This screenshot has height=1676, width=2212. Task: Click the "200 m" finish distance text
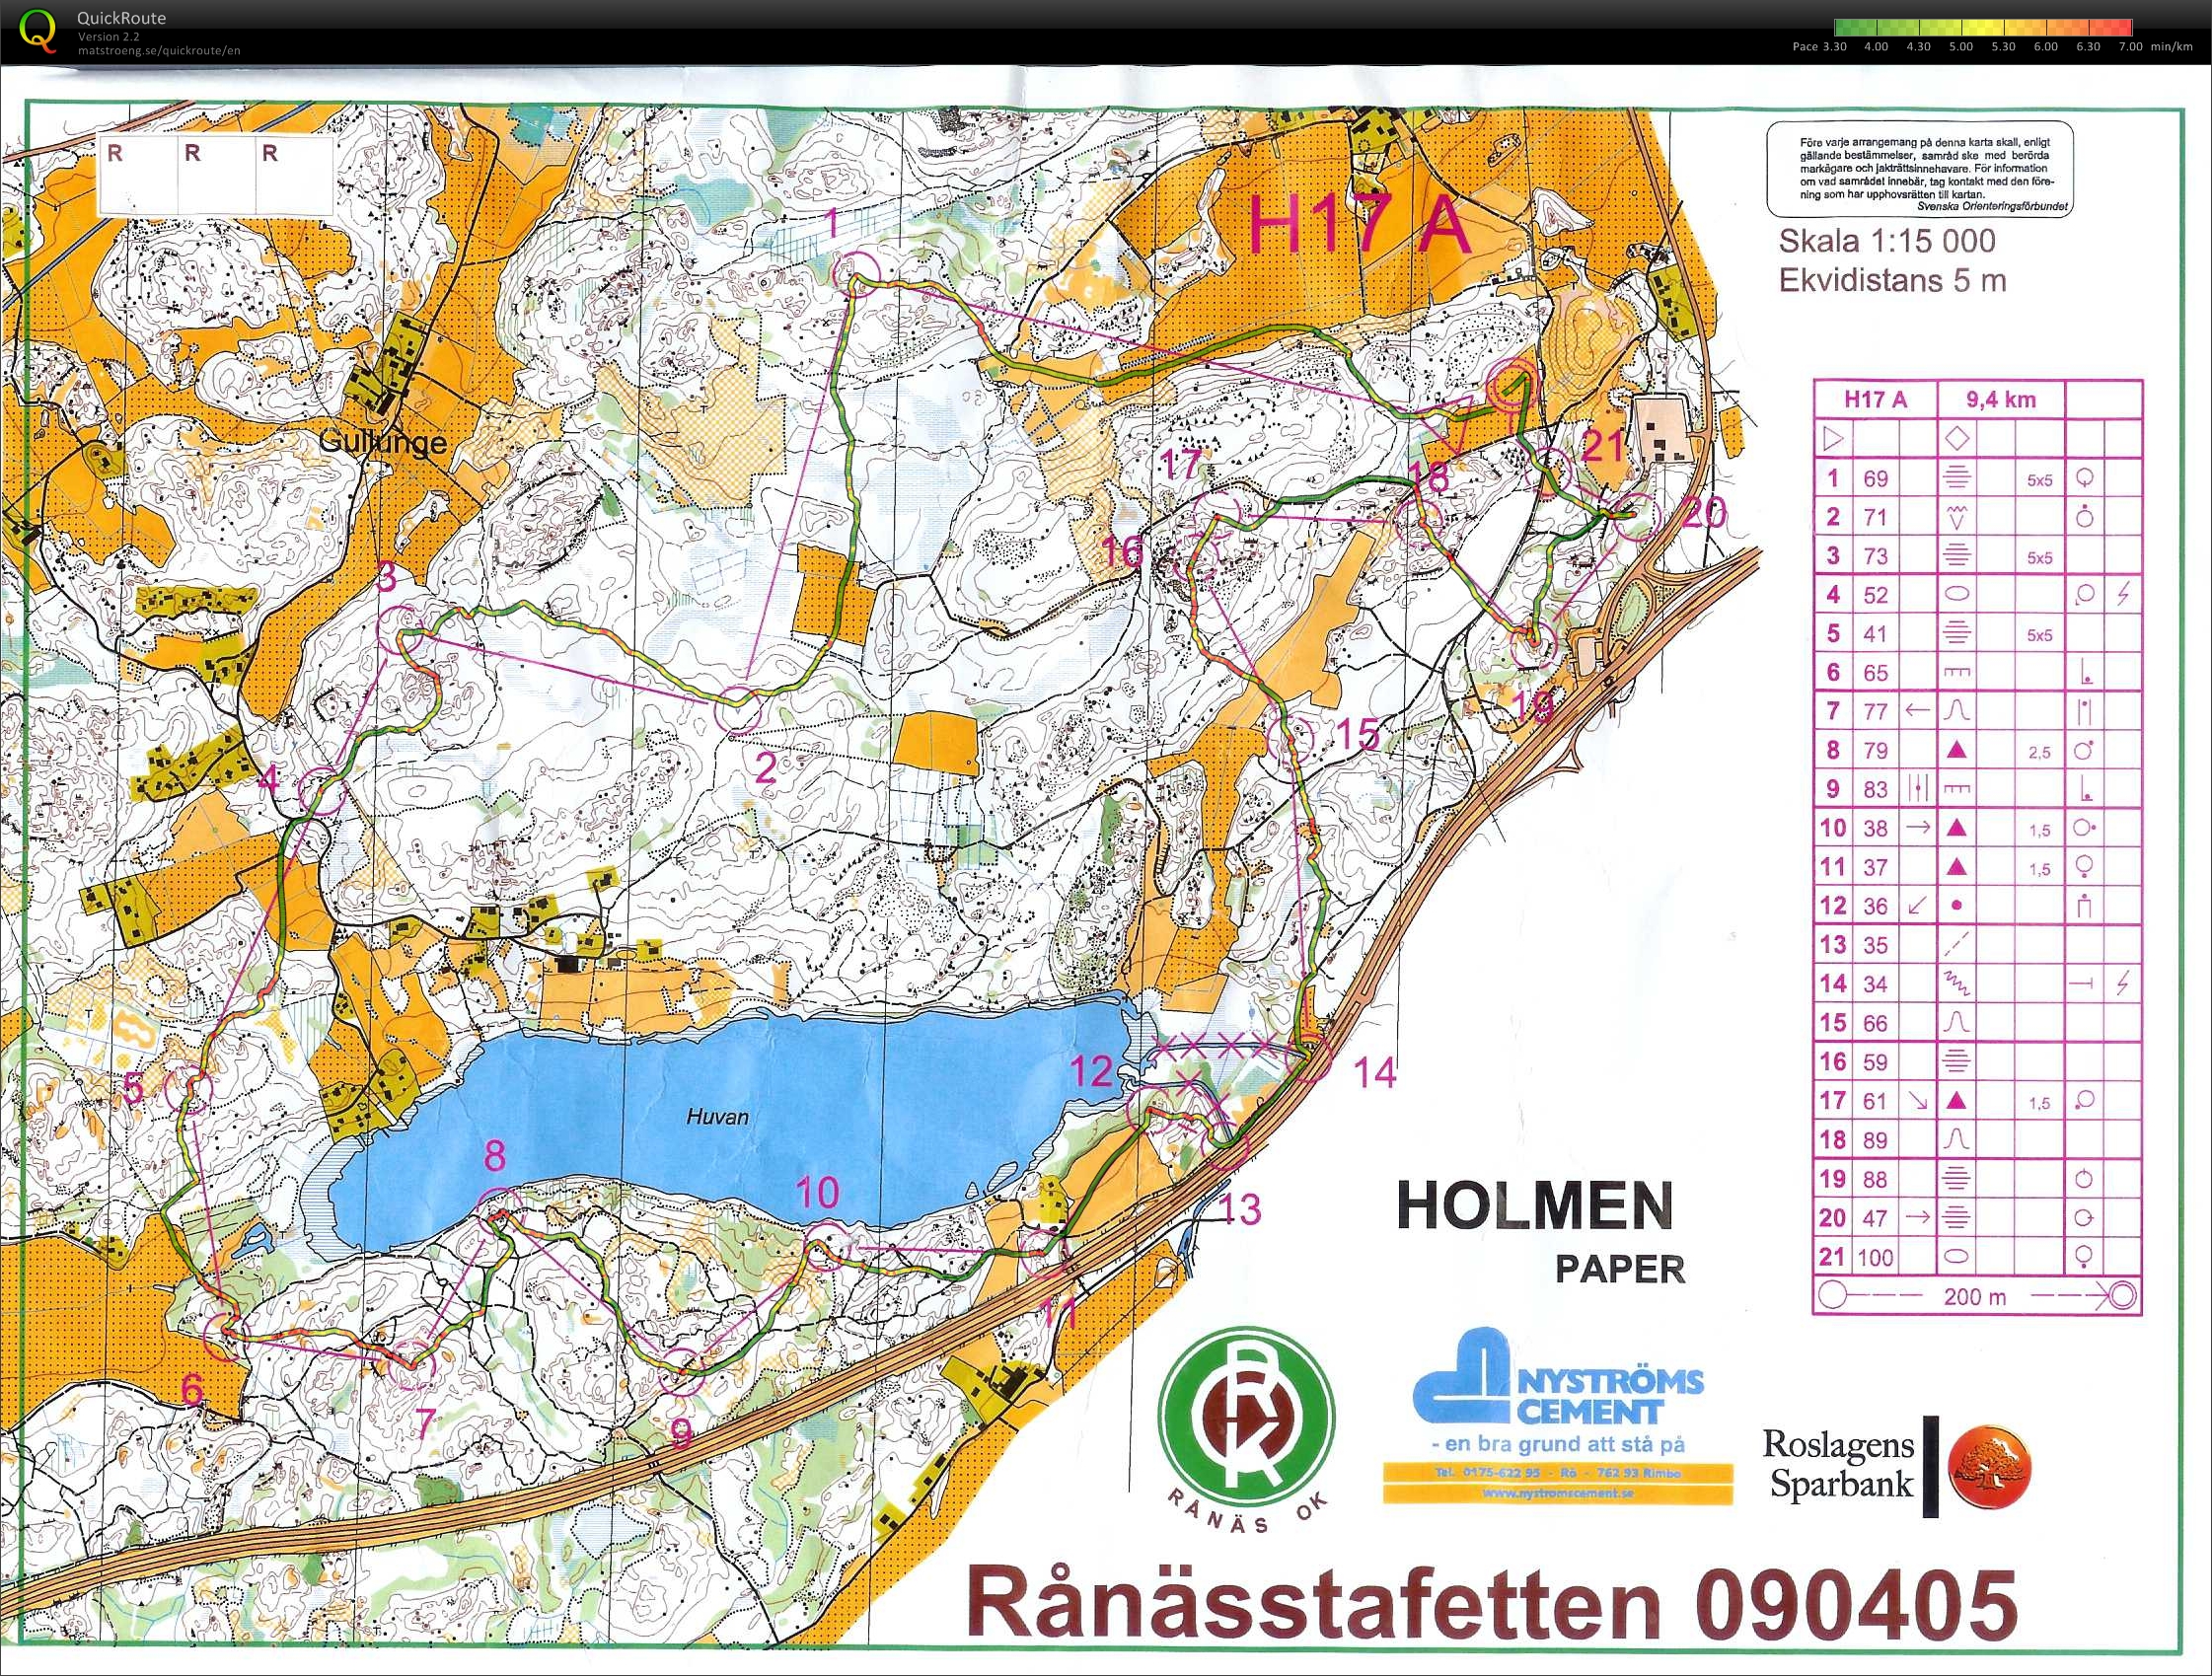tap(1975, 1297)
